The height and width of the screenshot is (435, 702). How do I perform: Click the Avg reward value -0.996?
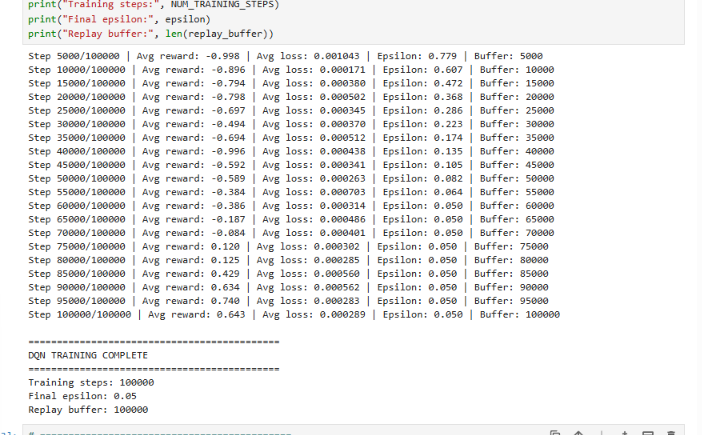(x=228, y=151)
